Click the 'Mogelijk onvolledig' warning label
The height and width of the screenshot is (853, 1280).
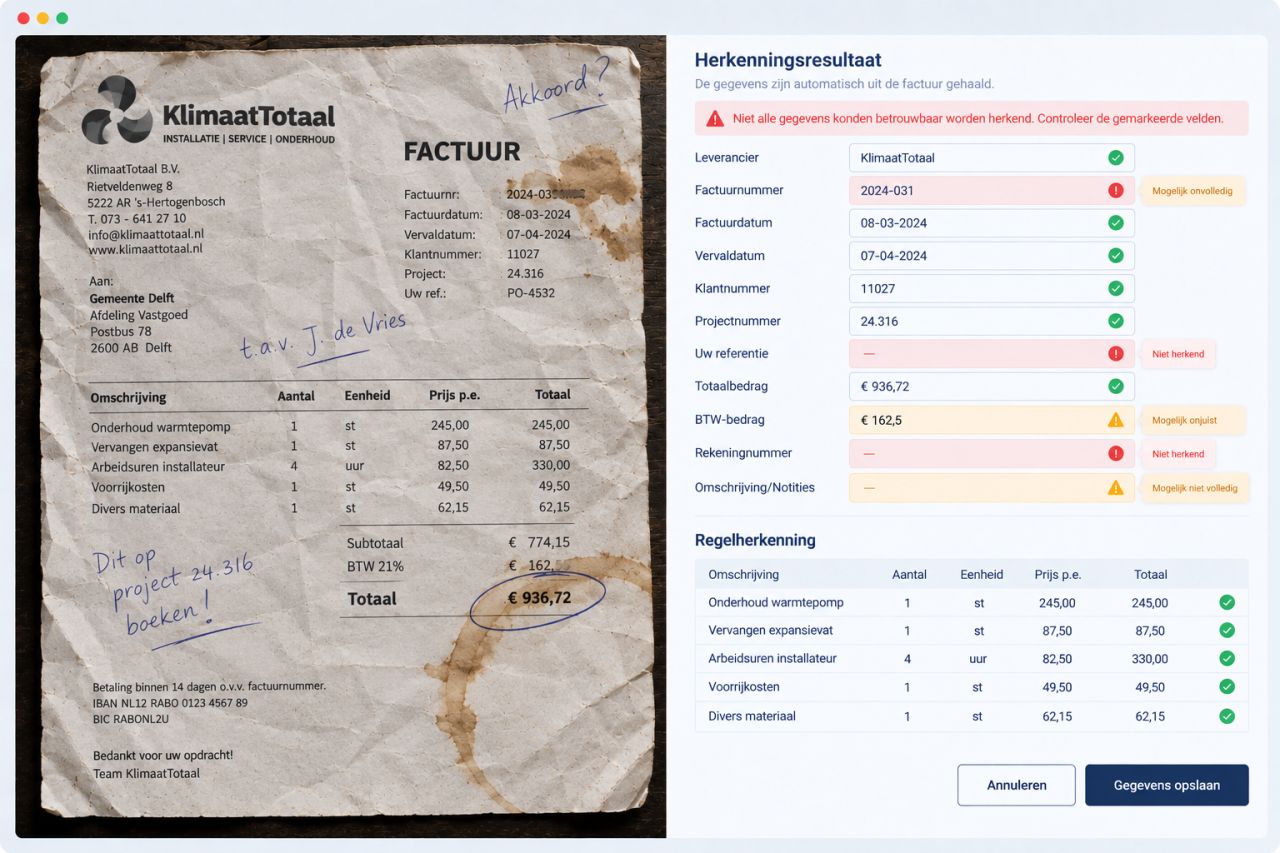[x=1192, y=191]
